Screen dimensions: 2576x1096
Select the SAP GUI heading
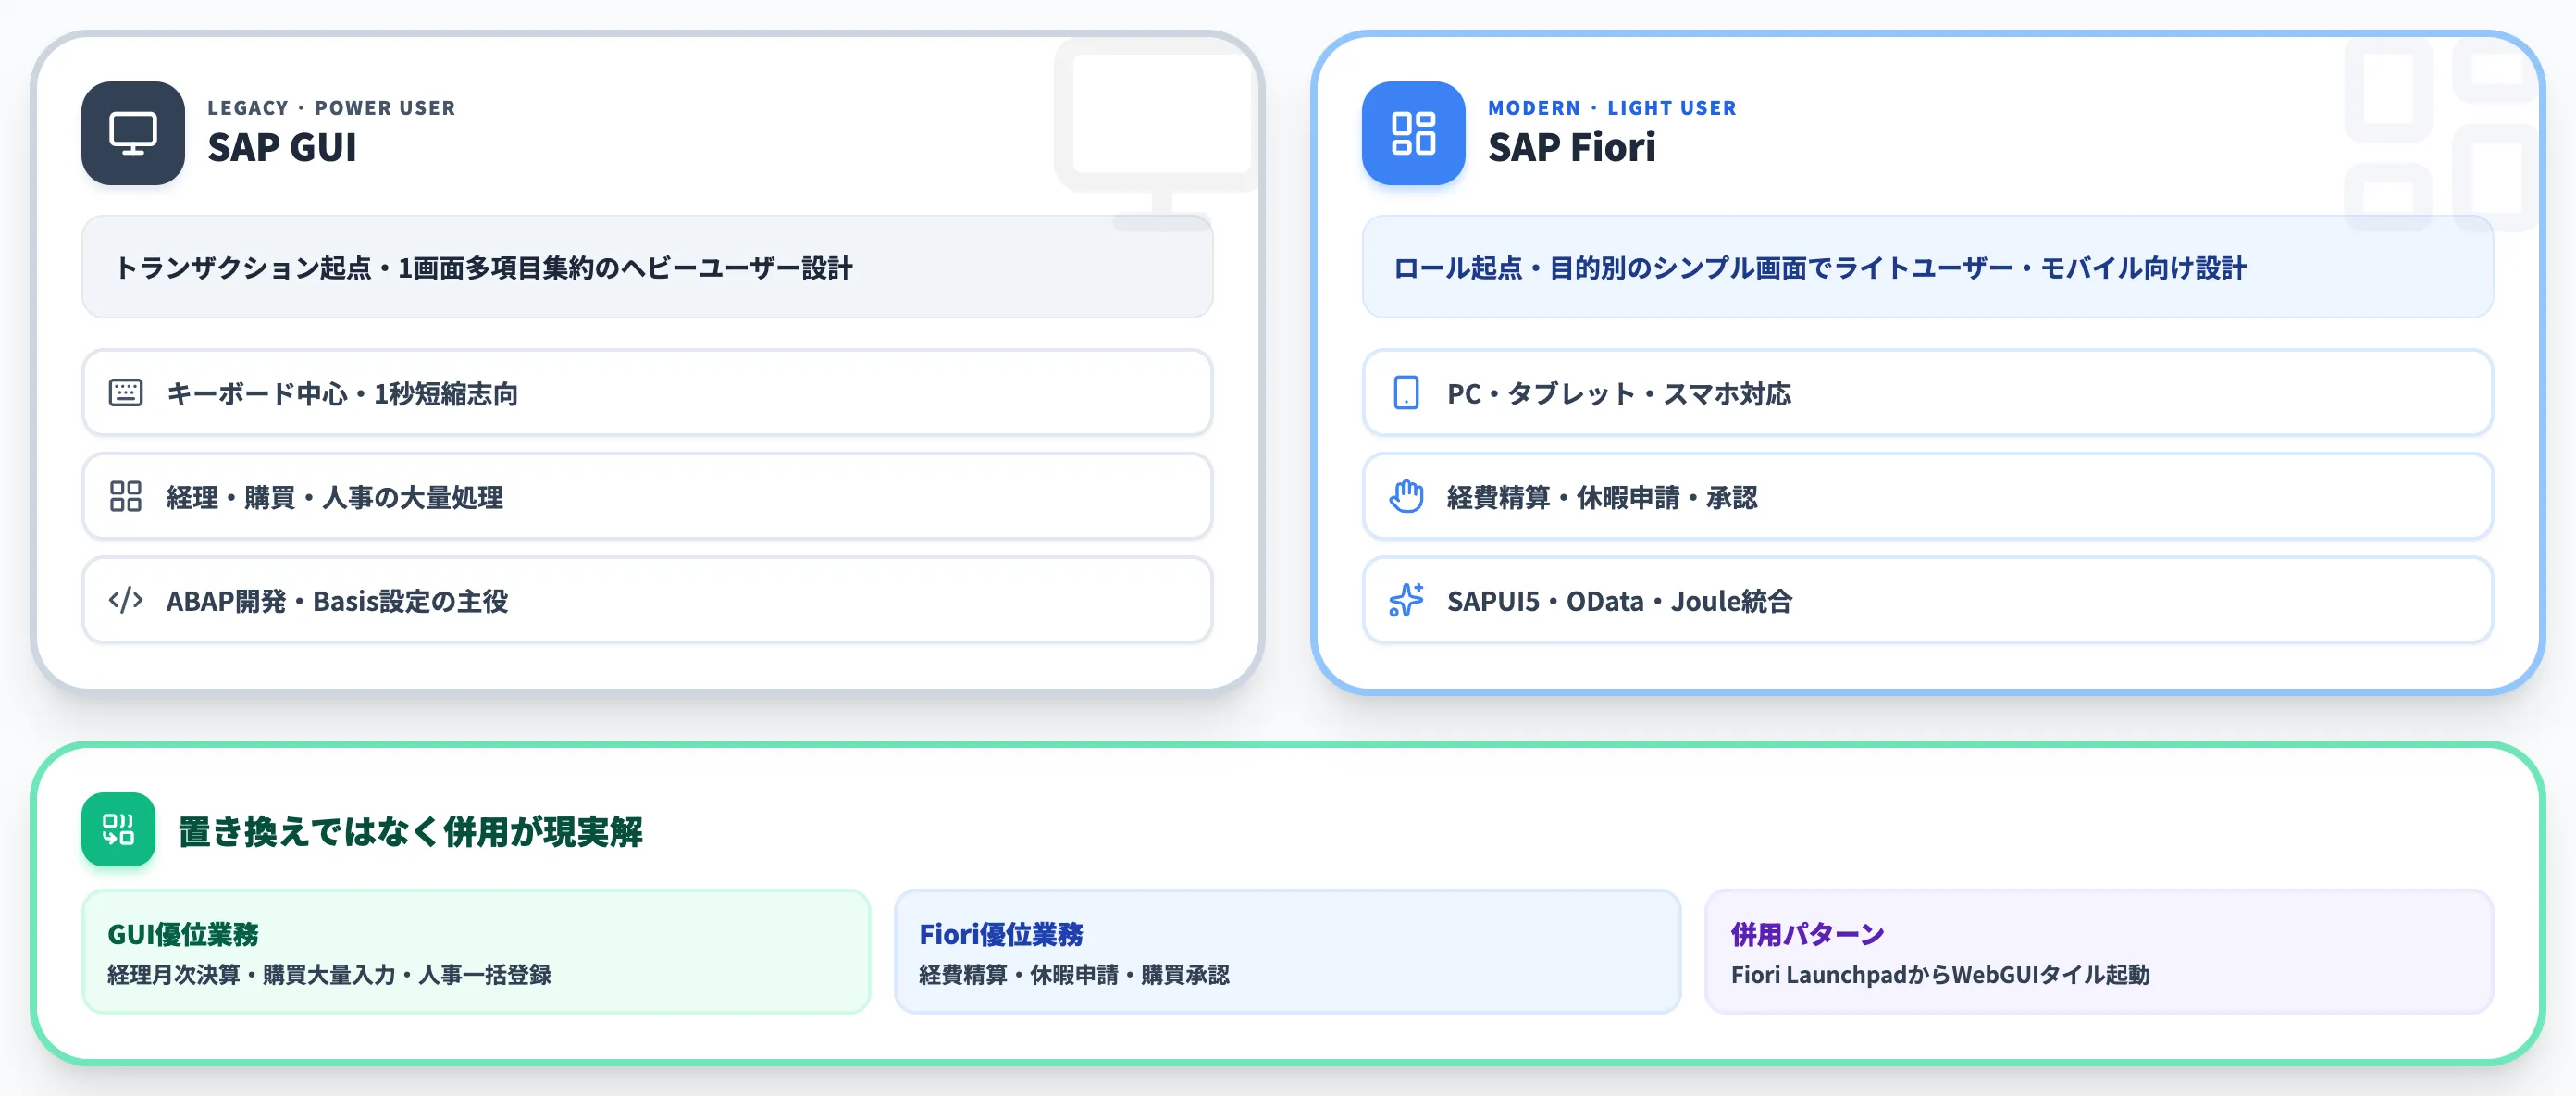point(282,147)
